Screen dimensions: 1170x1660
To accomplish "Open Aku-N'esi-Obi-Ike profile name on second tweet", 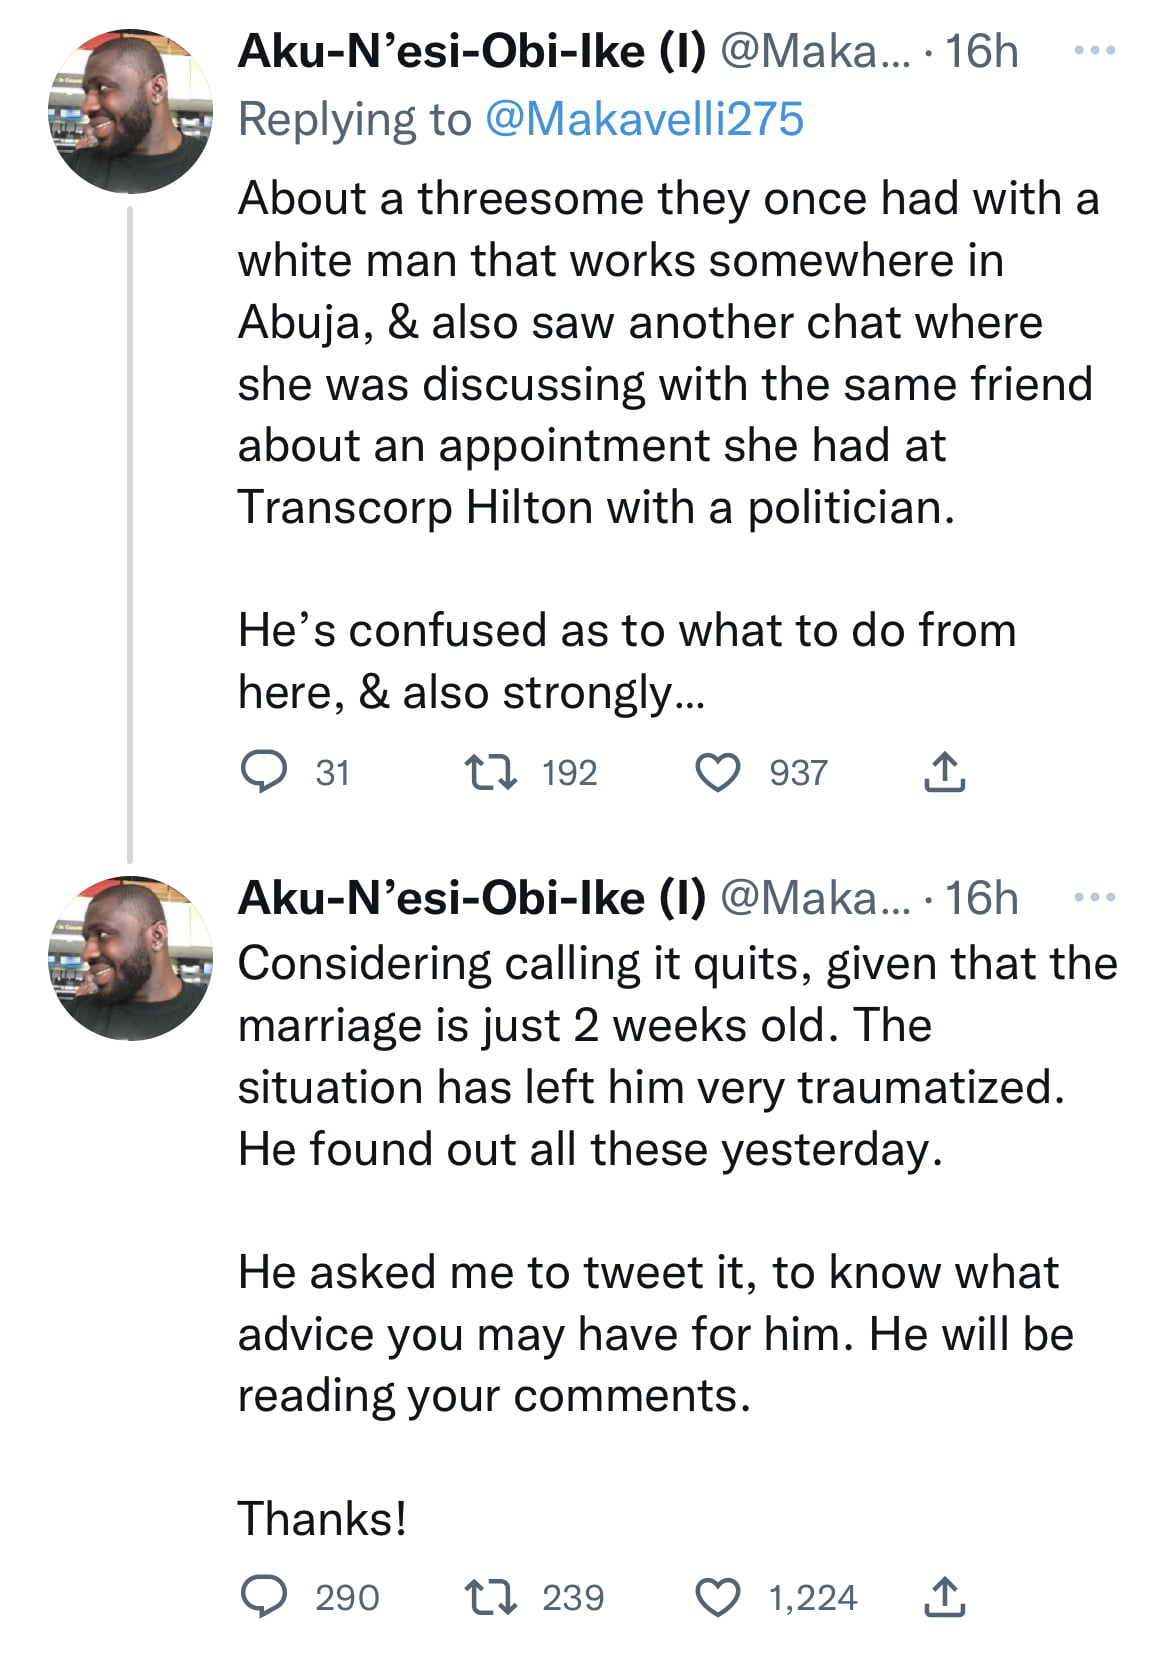I will 472,898.
